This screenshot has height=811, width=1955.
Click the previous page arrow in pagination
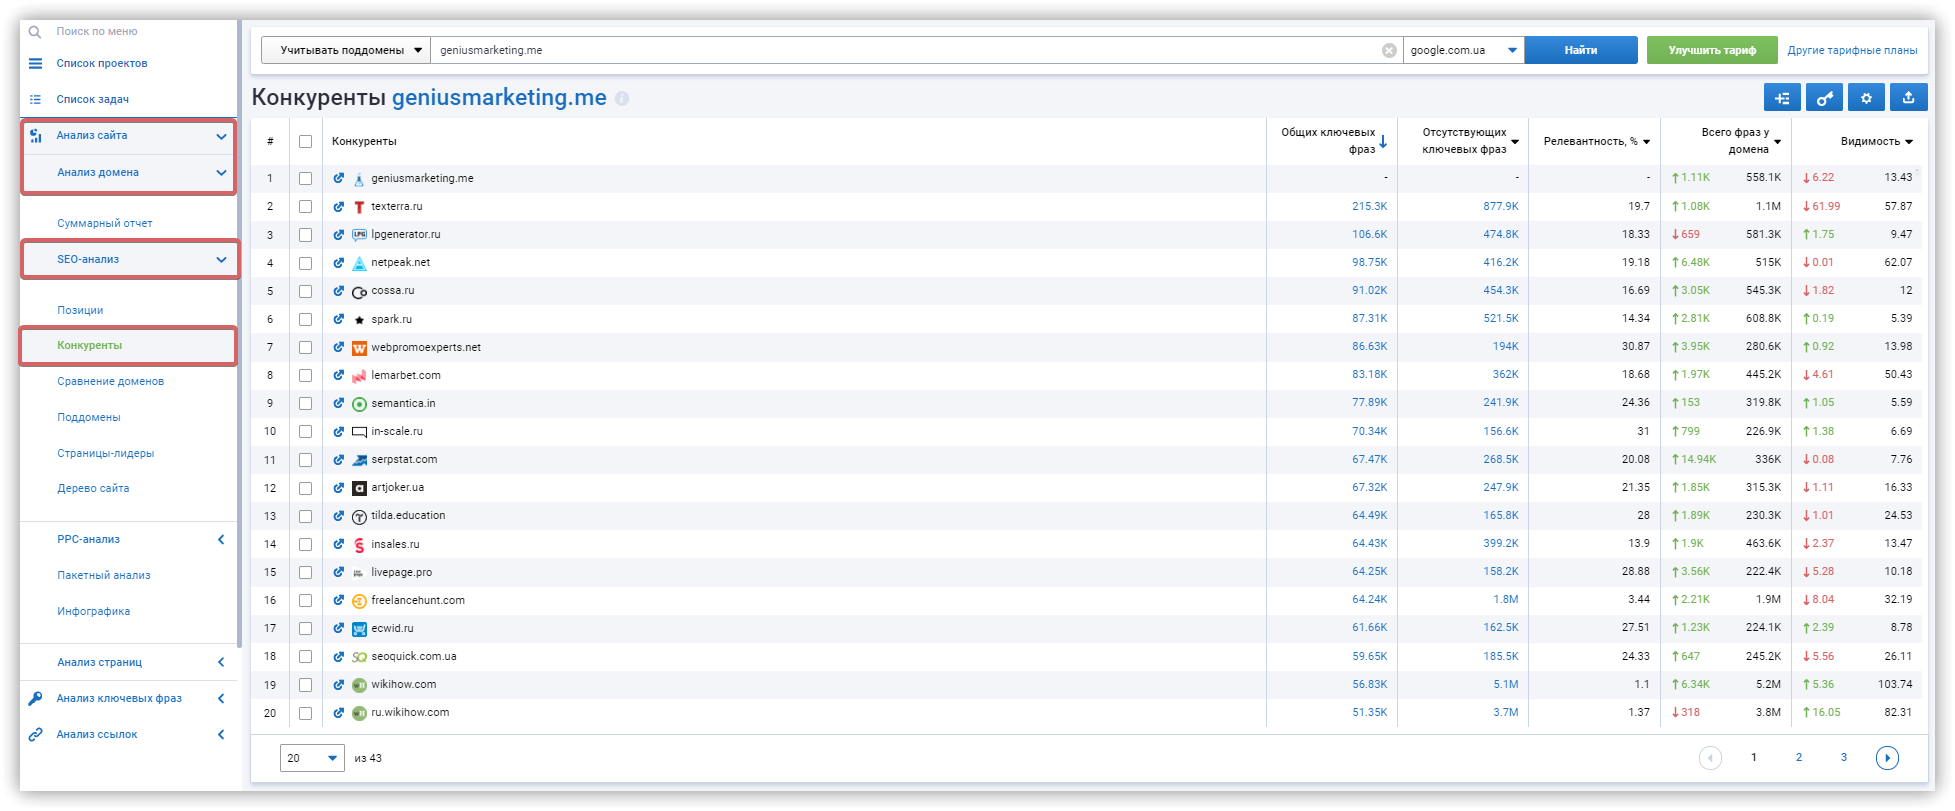click(1710, 758)
